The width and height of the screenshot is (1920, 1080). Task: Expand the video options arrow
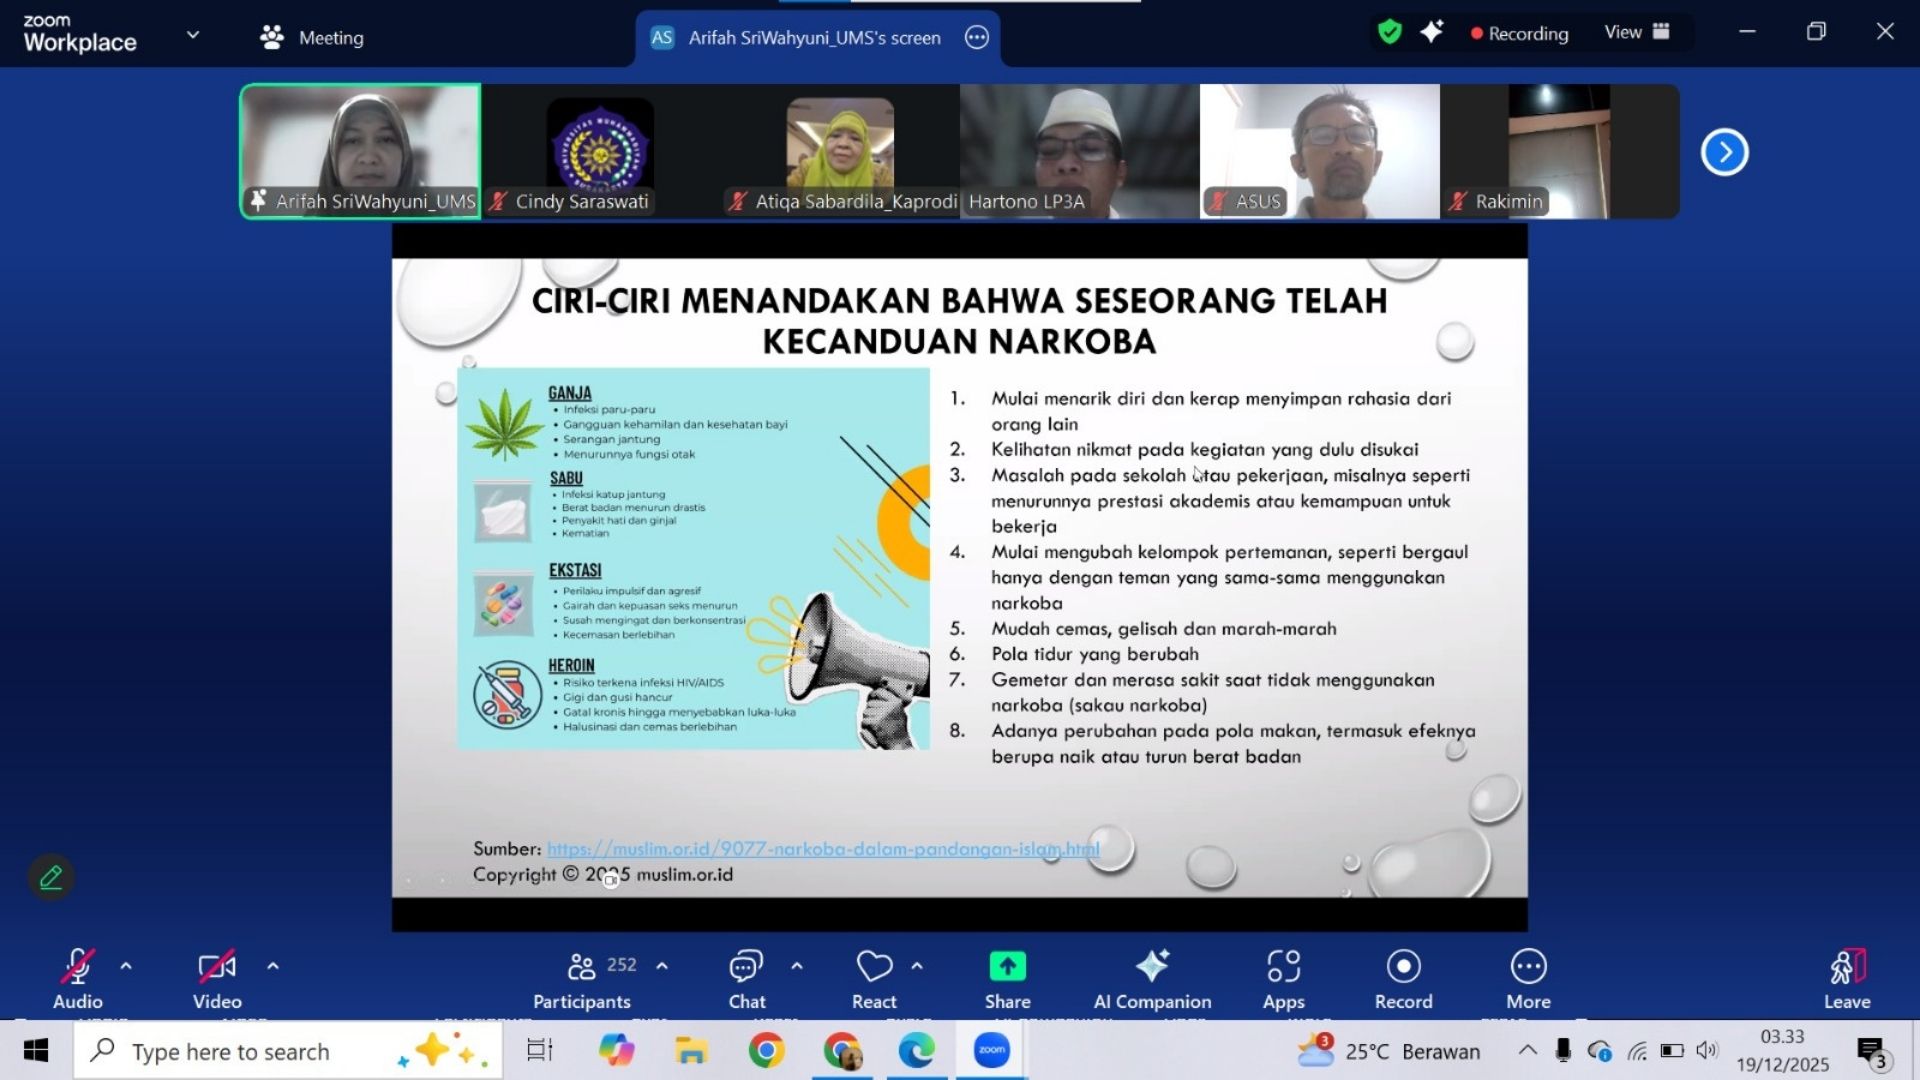pyautogui.click(x=273, y=966)
